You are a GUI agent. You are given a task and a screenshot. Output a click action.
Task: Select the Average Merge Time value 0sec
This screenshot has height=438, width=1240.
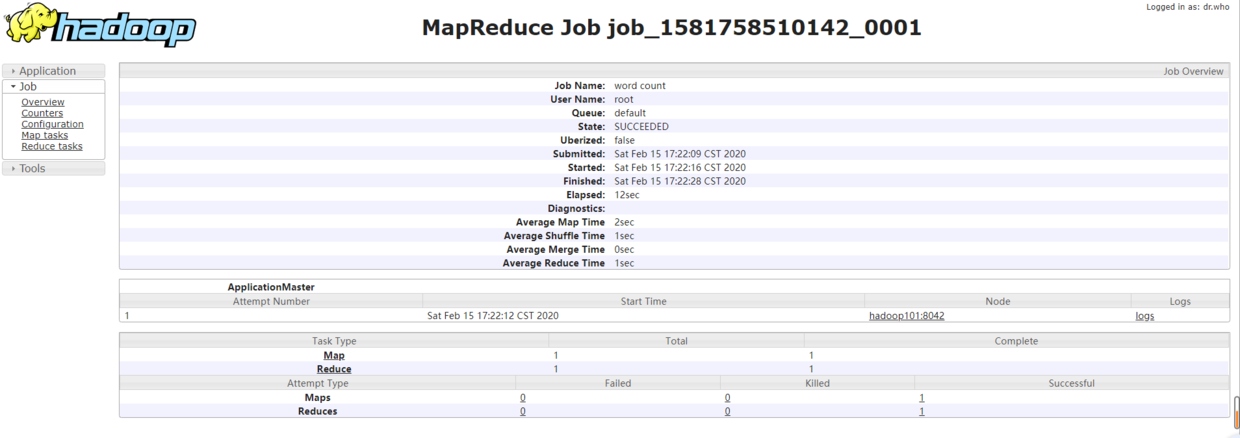(624, 250)
